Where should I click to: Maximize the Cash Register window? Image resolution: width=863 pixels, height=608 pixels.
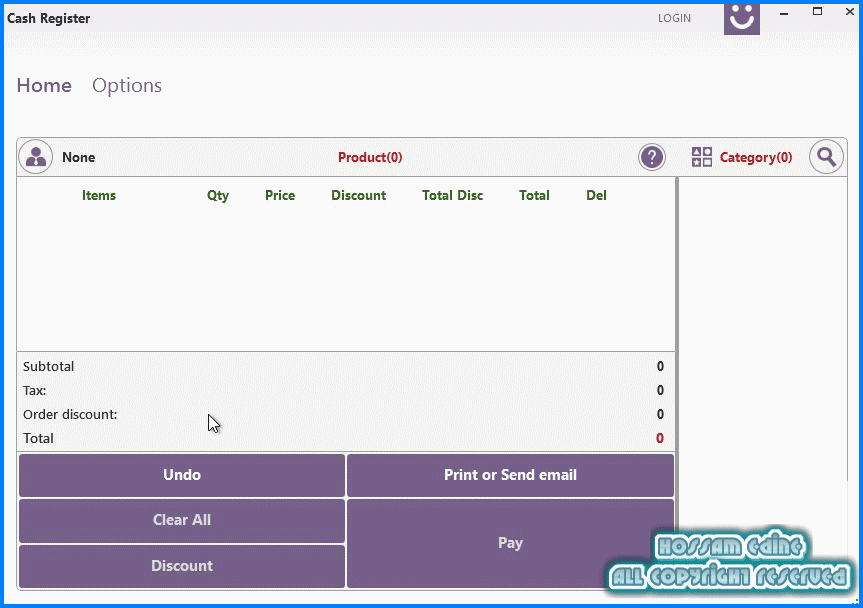(817, 12)
